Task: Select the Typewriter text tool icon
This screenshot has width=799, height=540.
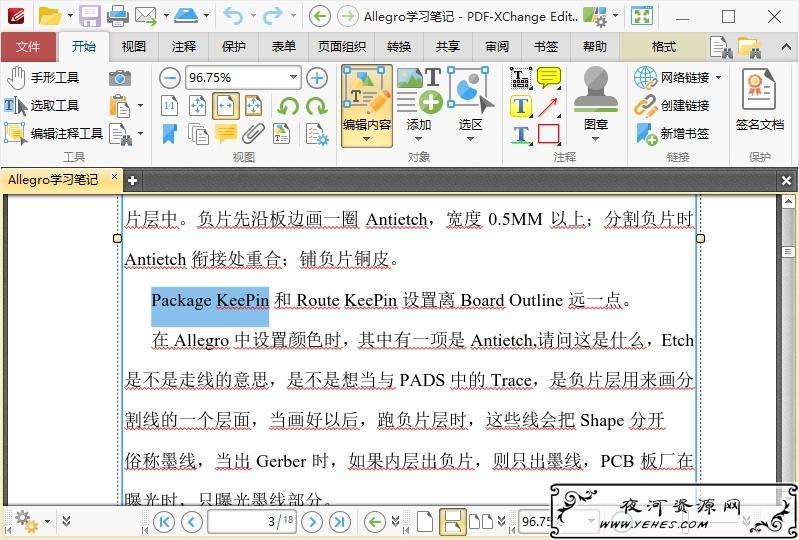Action: pyautogui.click(x=520, y=78)
